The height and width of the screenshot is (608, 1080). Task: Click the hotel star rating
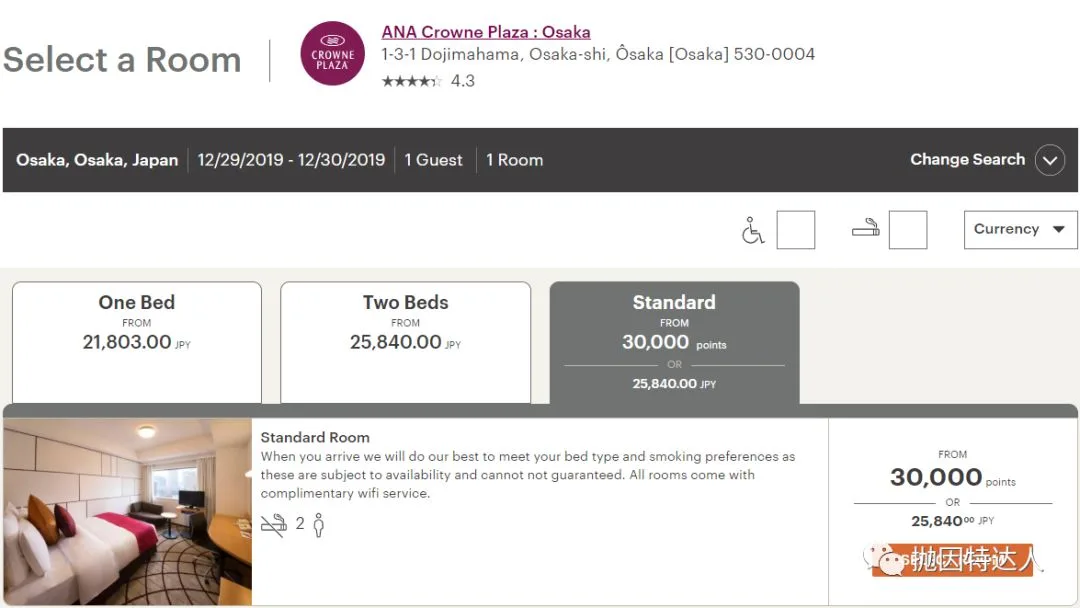click(x=411, y=81)
